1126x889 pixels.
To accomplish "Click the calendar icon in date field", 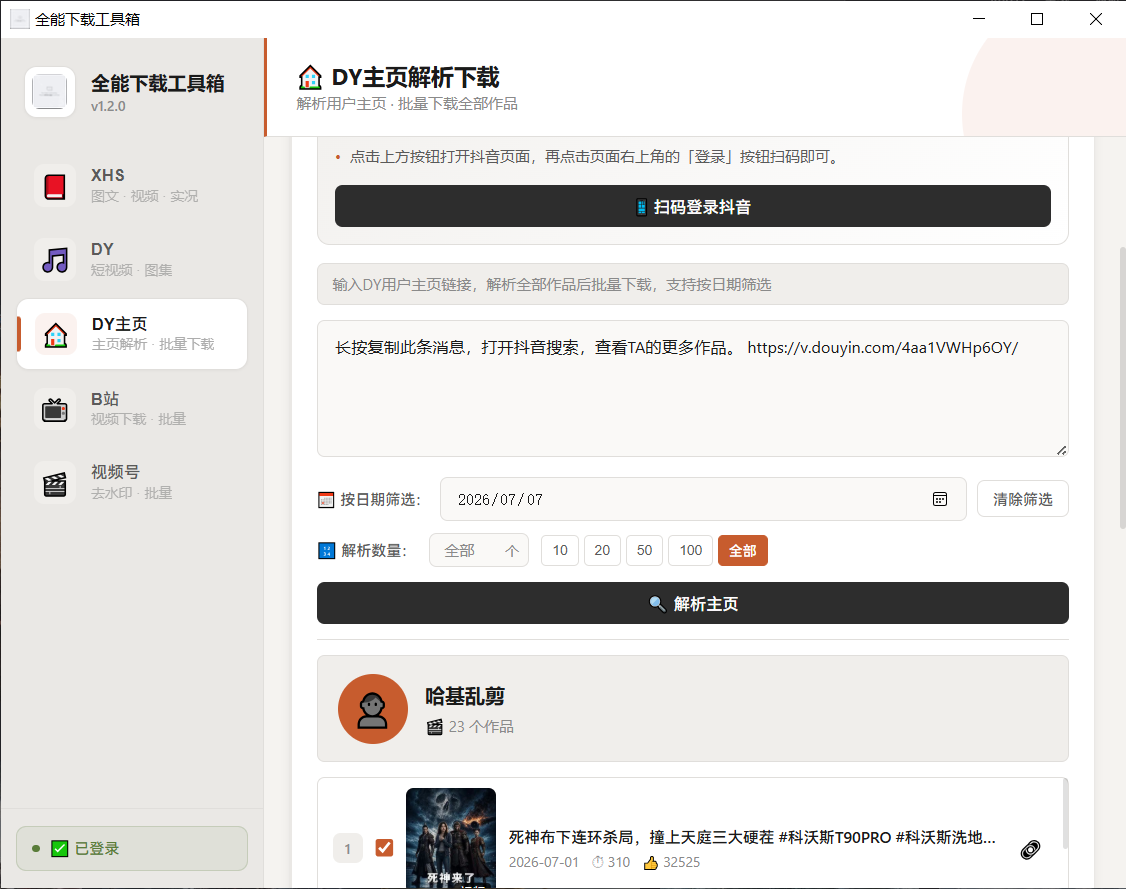I will [939, 499].
